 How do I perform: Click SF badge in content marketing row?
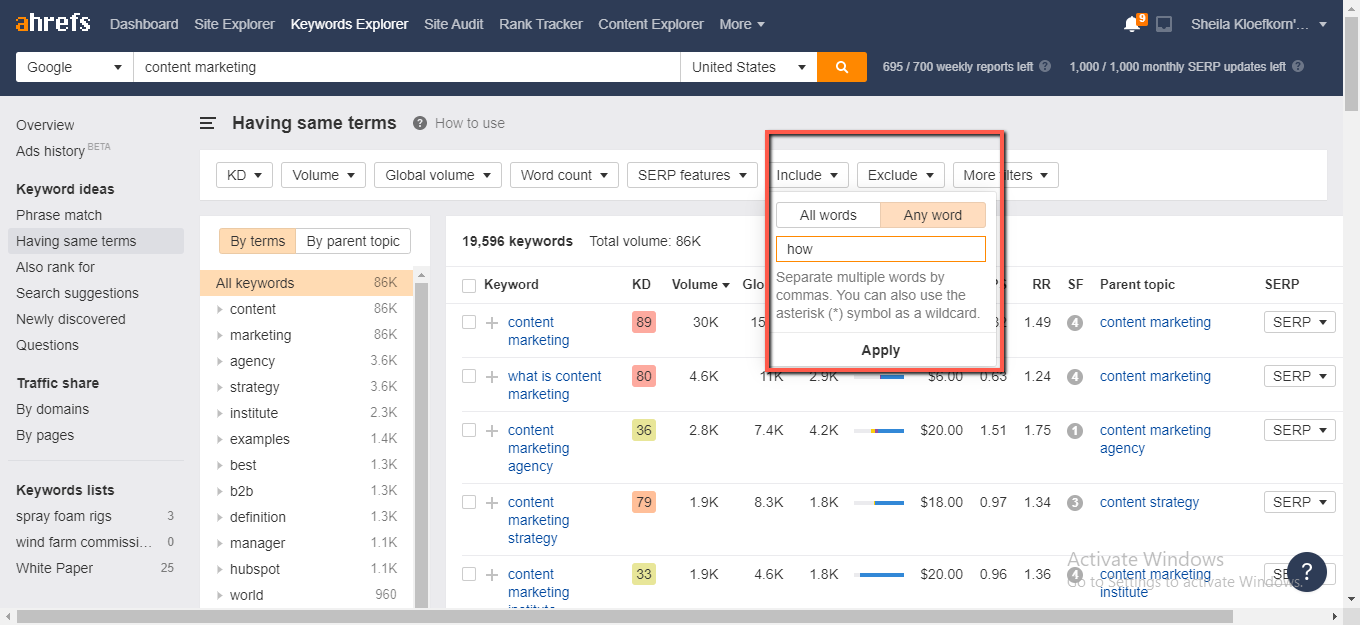point(1075,323)
